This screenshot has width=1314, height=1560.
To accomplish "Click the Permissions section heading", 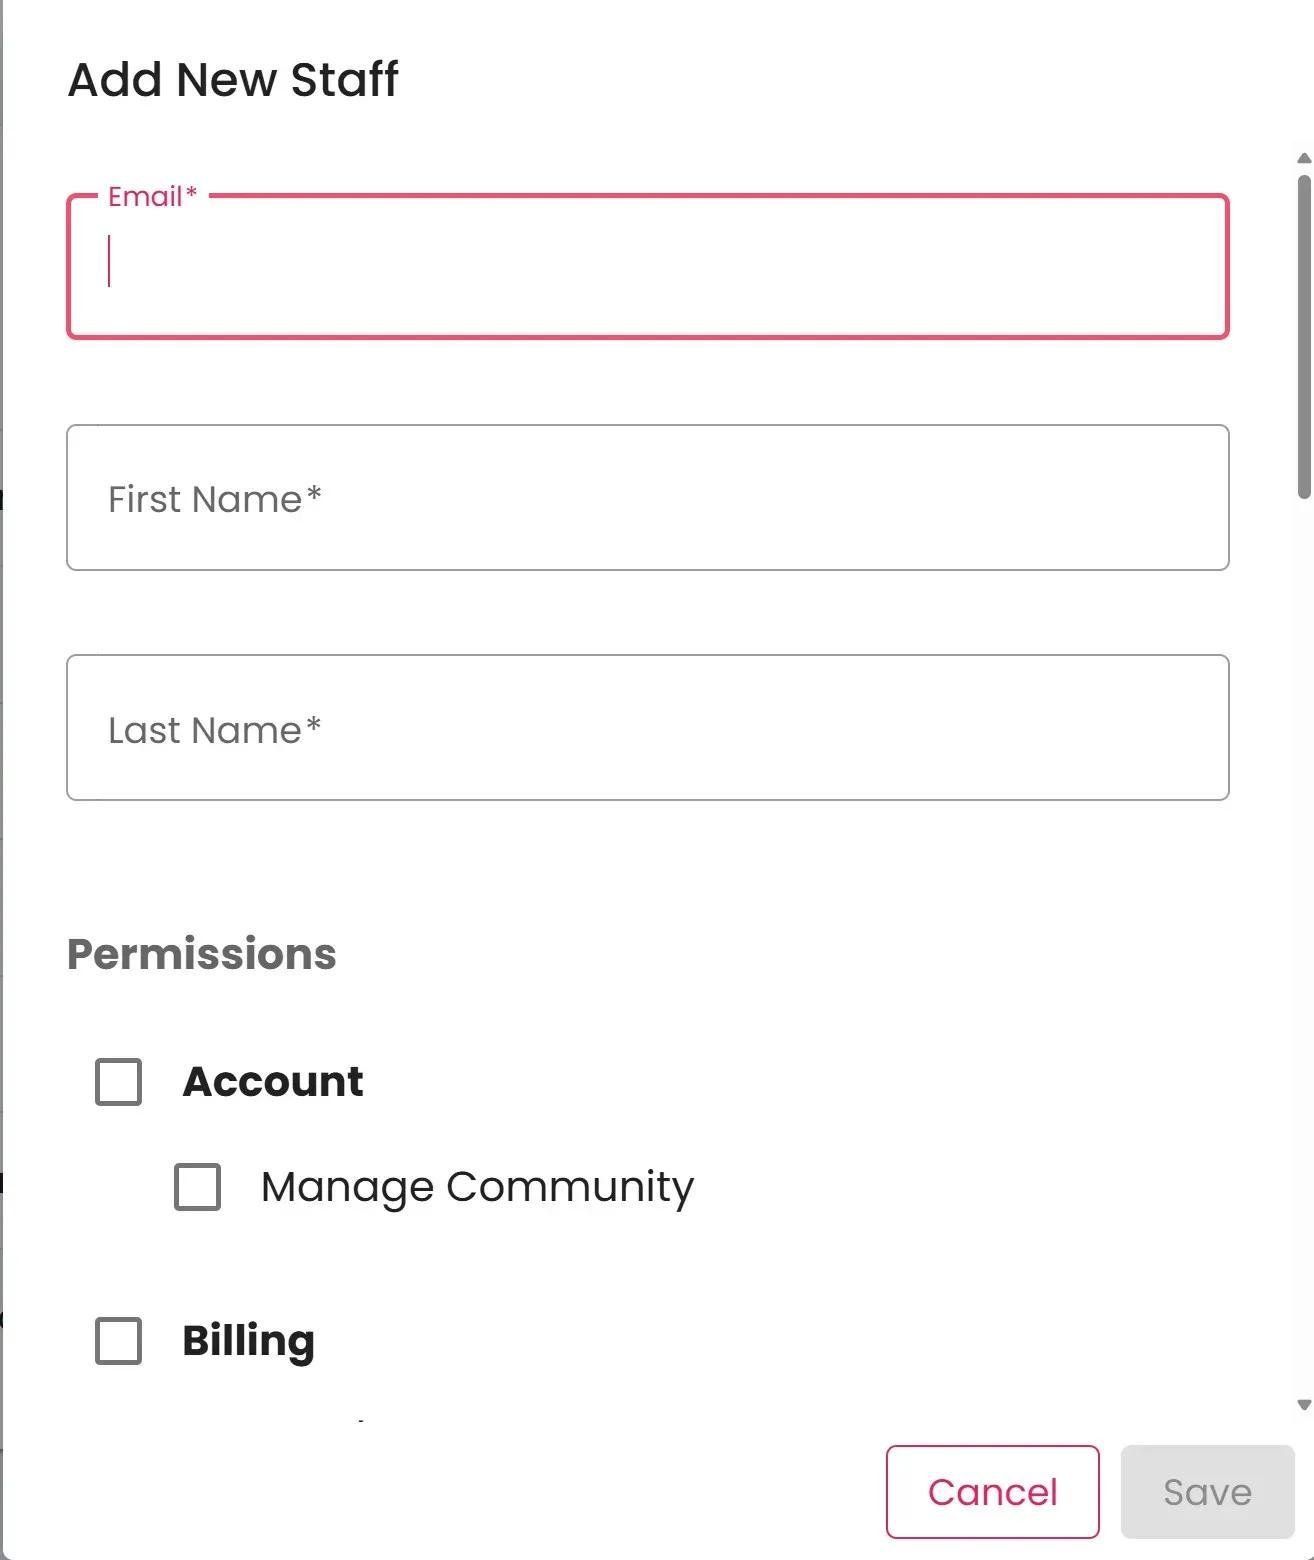I will coord(201,954).
